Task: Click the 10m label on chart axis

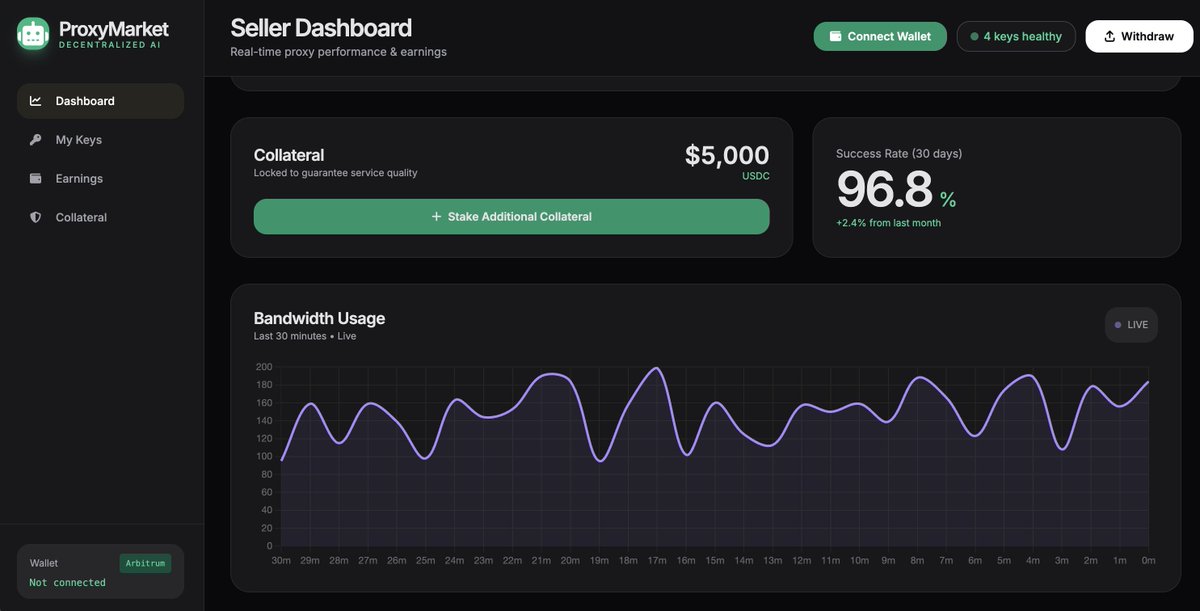Action: [859, 561]
